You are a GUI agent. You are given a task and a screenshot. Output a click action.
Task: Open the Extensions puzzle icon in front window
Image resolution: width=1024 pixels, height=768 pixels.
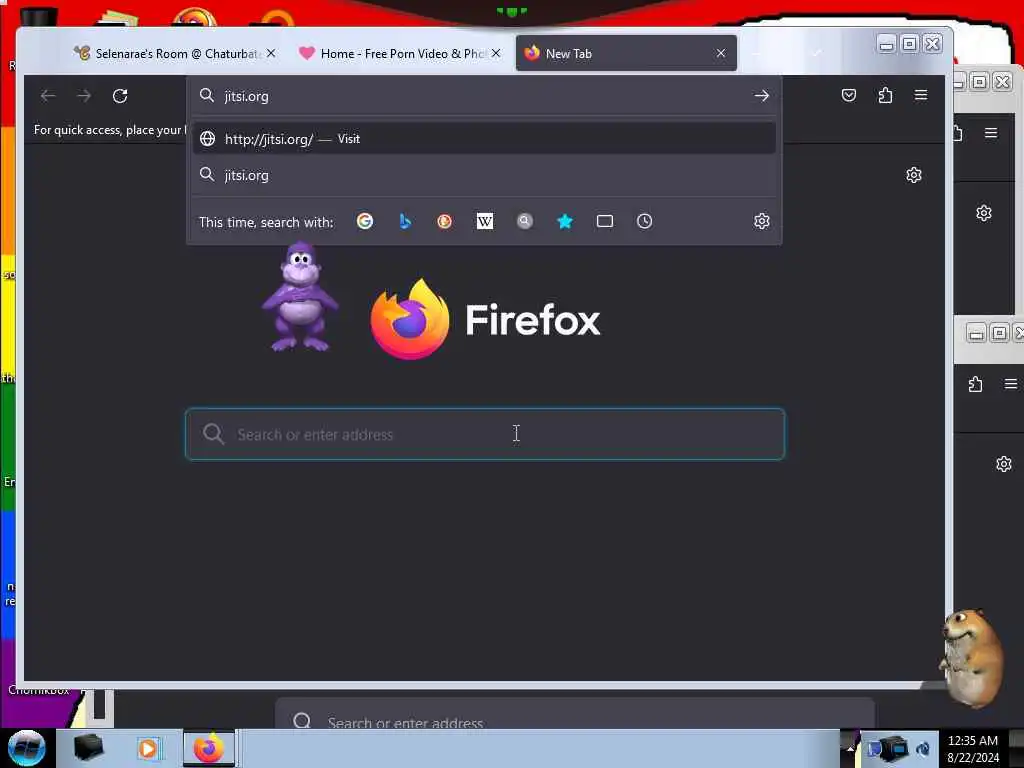click(885, 95)
